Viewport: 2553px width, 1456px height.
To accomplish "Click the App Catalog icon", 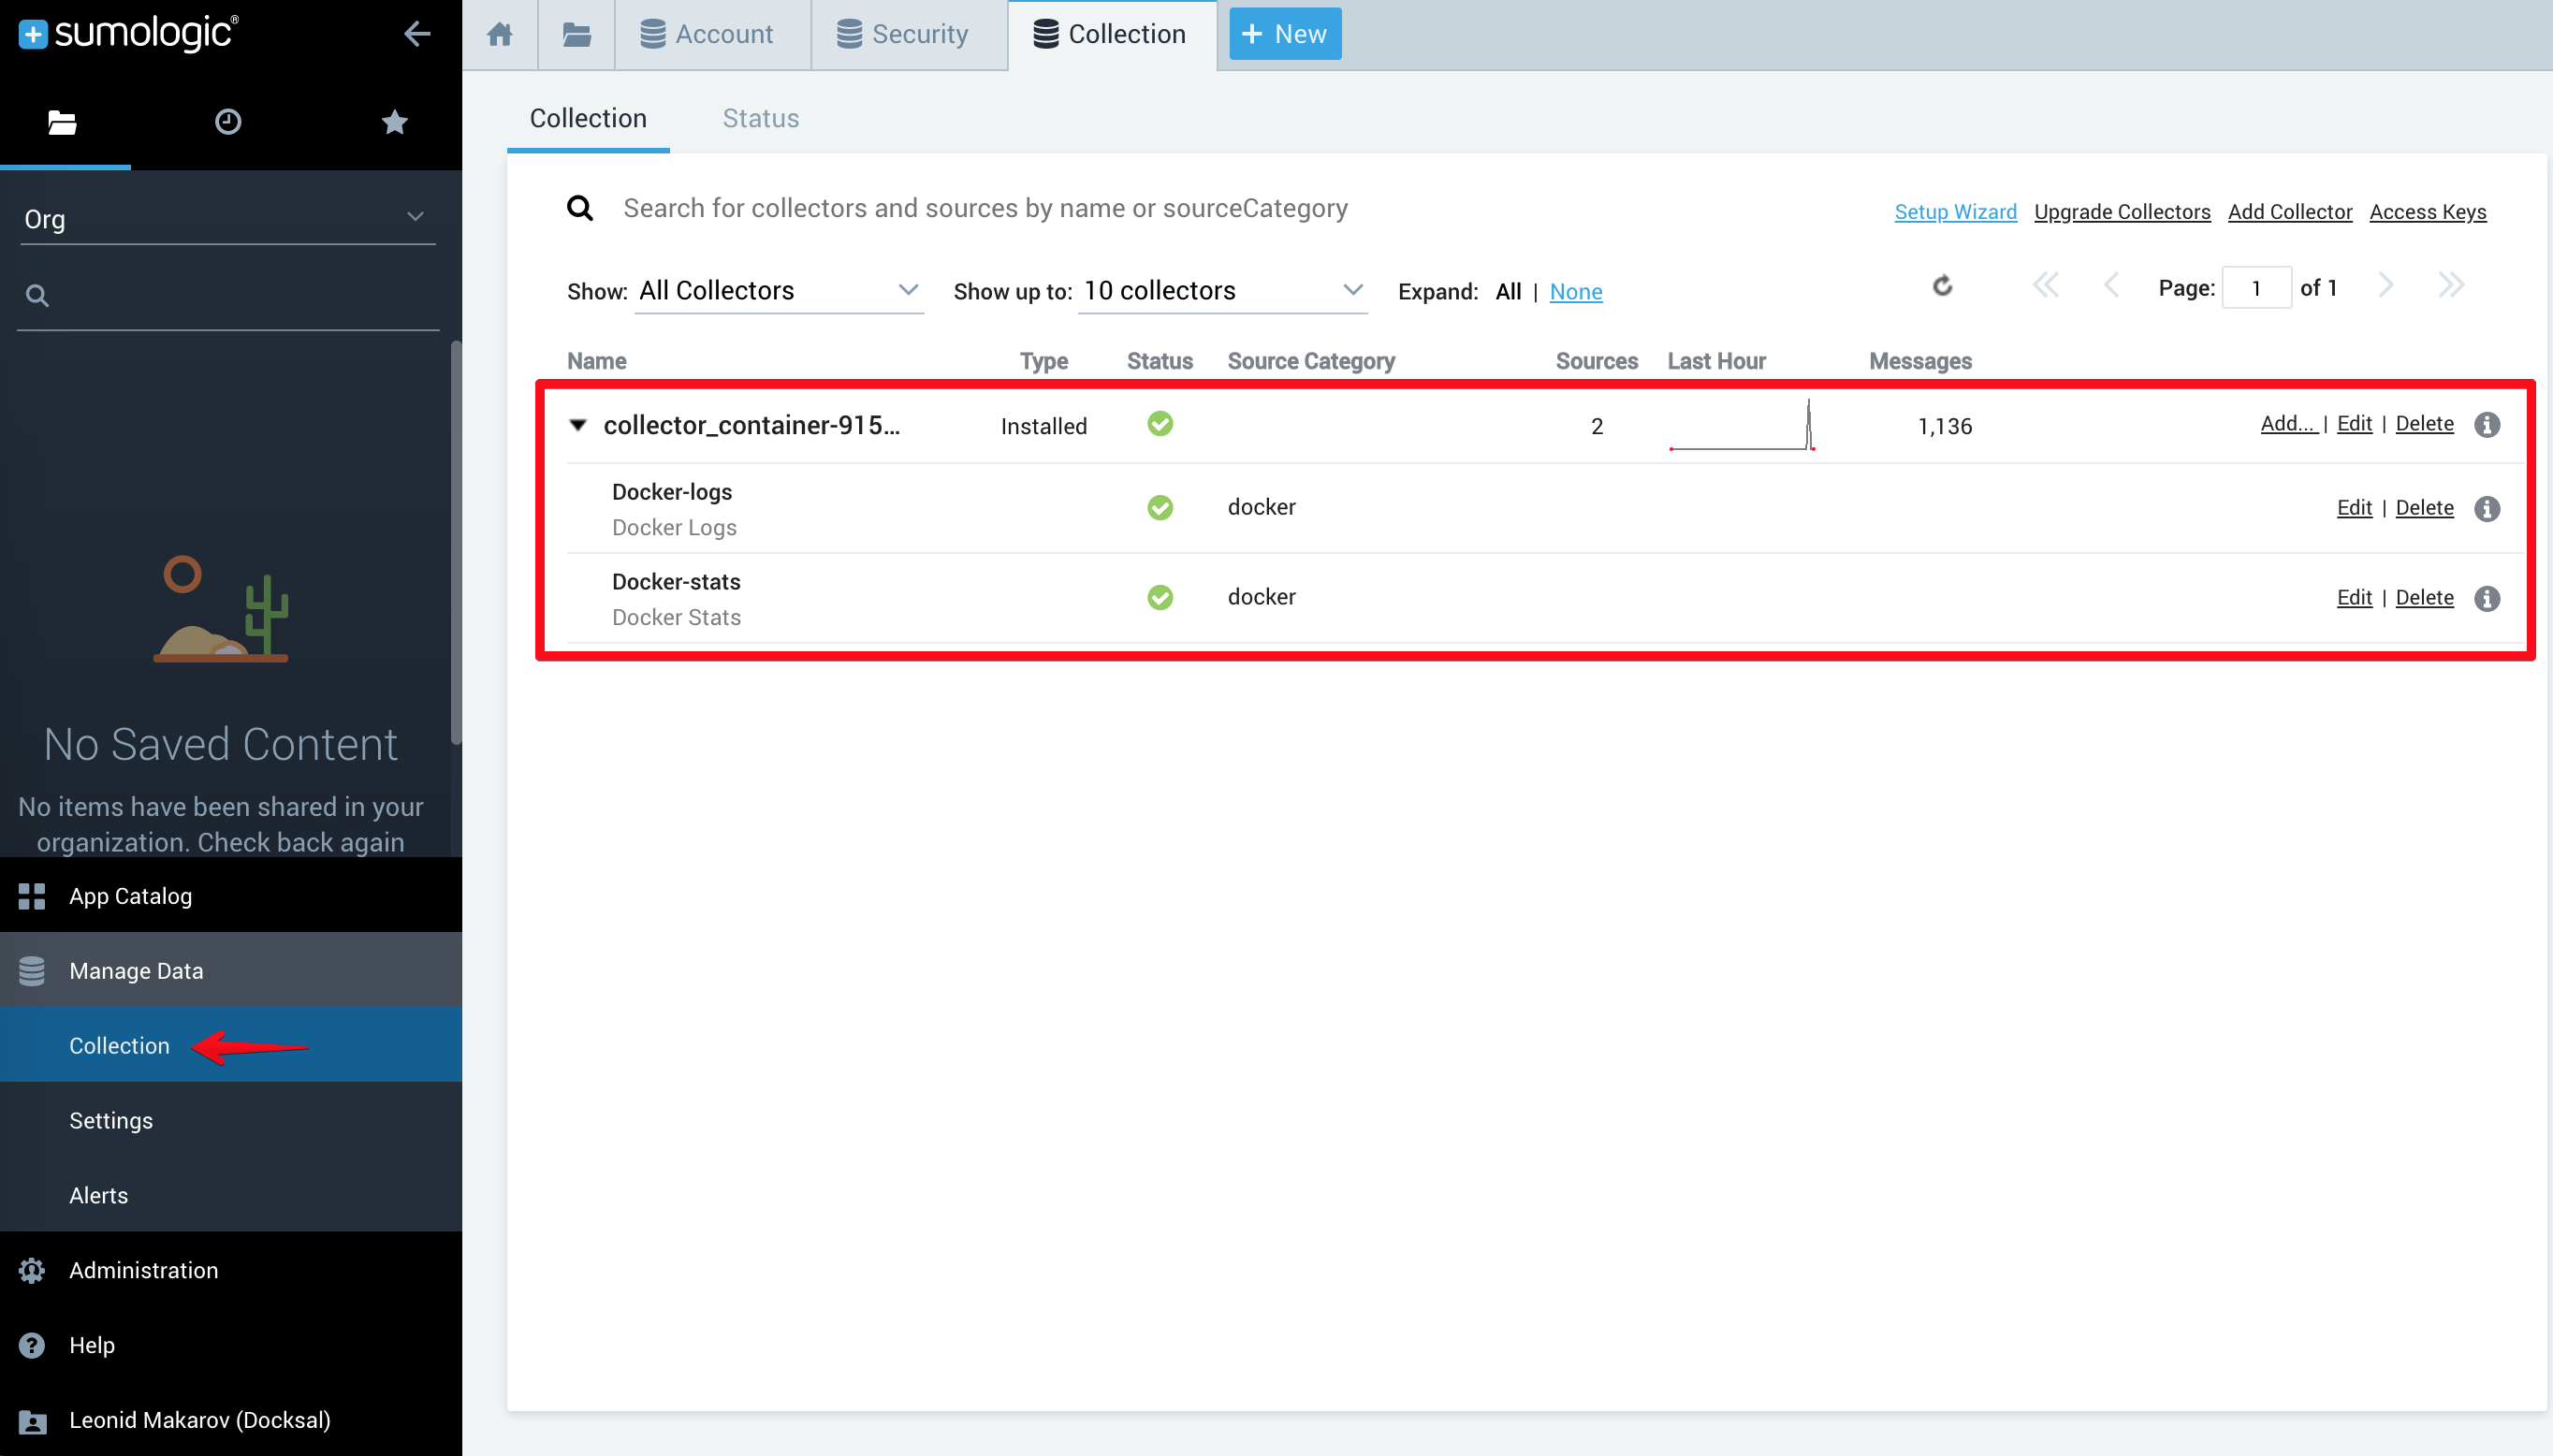I will tap(31, 895).
